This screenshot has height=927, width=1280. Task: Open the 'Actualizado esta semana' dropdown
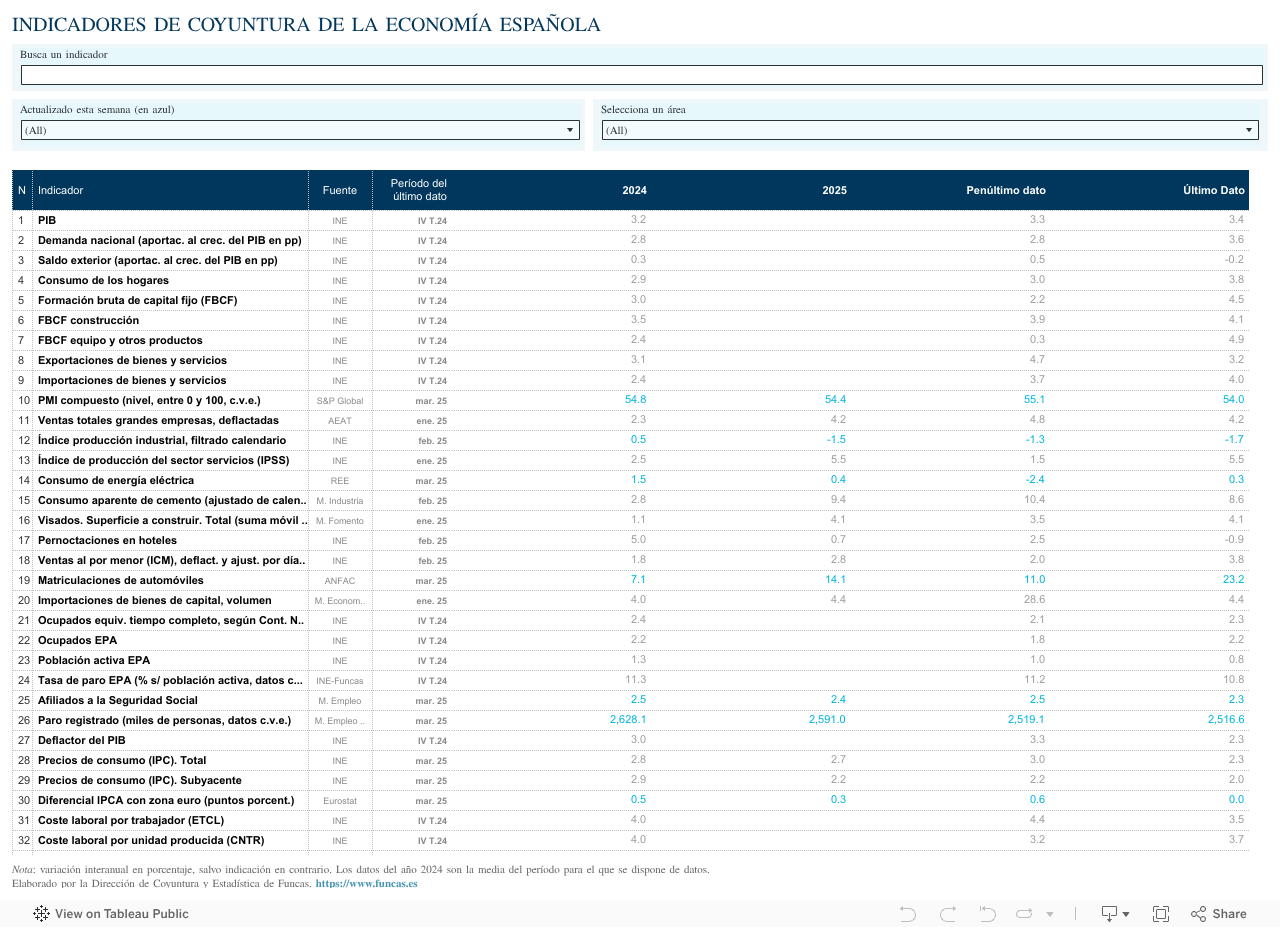point(300,130)
